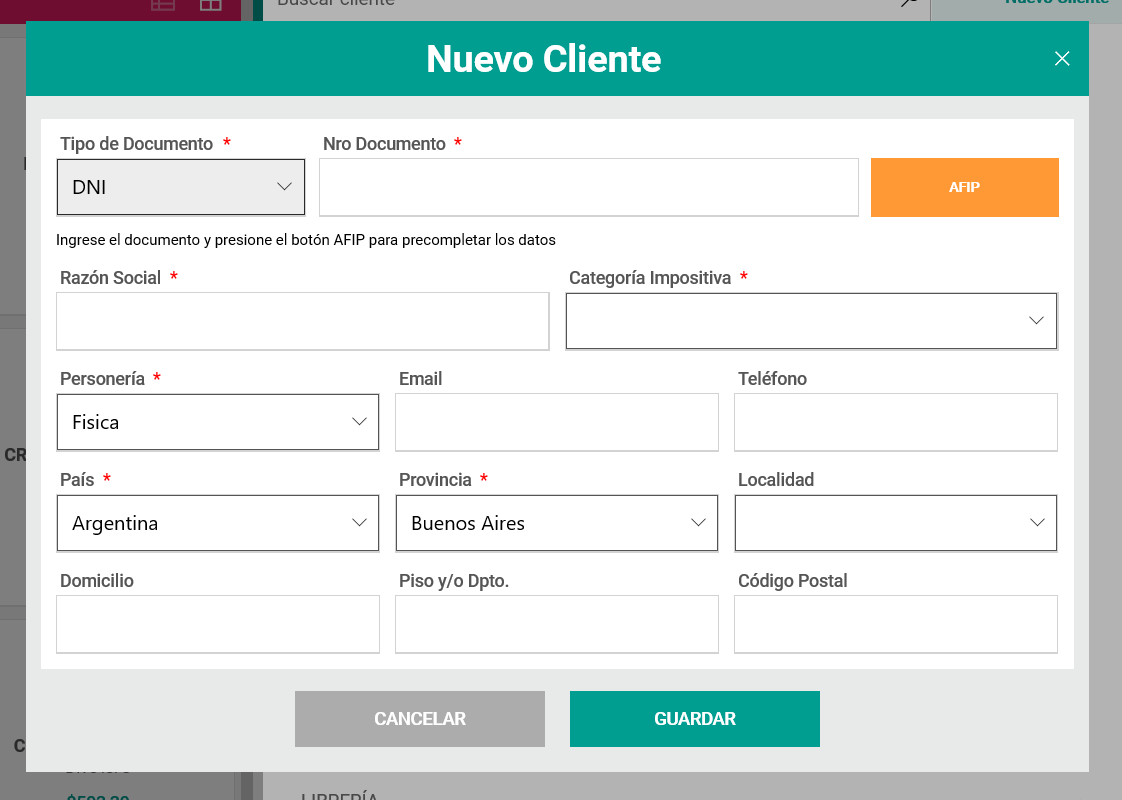Viewport: 1122px width, 800px height.
Task: Open the Tipo de Documento dropdown showing DNI
Action: pyautogui.click(x=181, y=187)
